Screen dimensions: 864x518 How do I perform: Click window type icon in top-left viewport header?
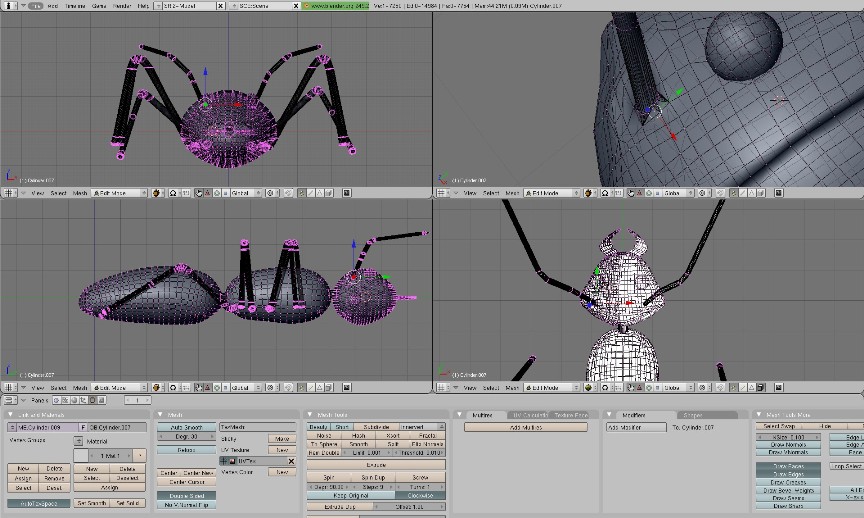[x=12, y=192]
